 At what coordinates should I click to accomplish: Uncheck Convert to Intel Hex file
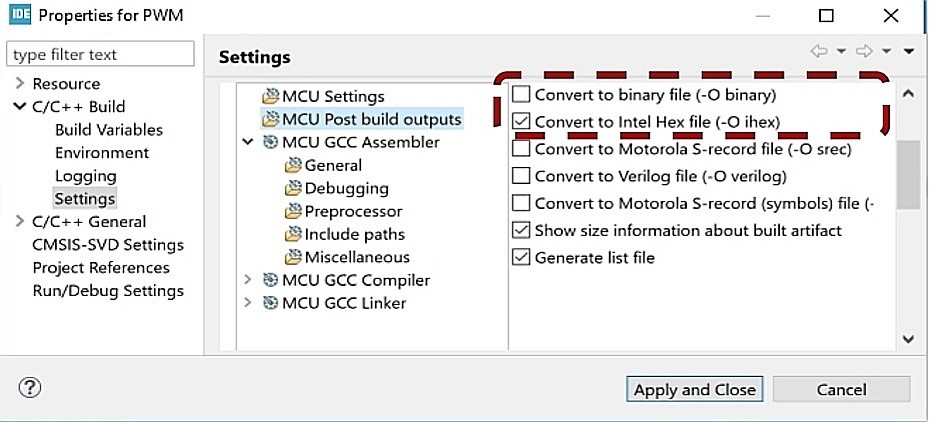[521, 122]
